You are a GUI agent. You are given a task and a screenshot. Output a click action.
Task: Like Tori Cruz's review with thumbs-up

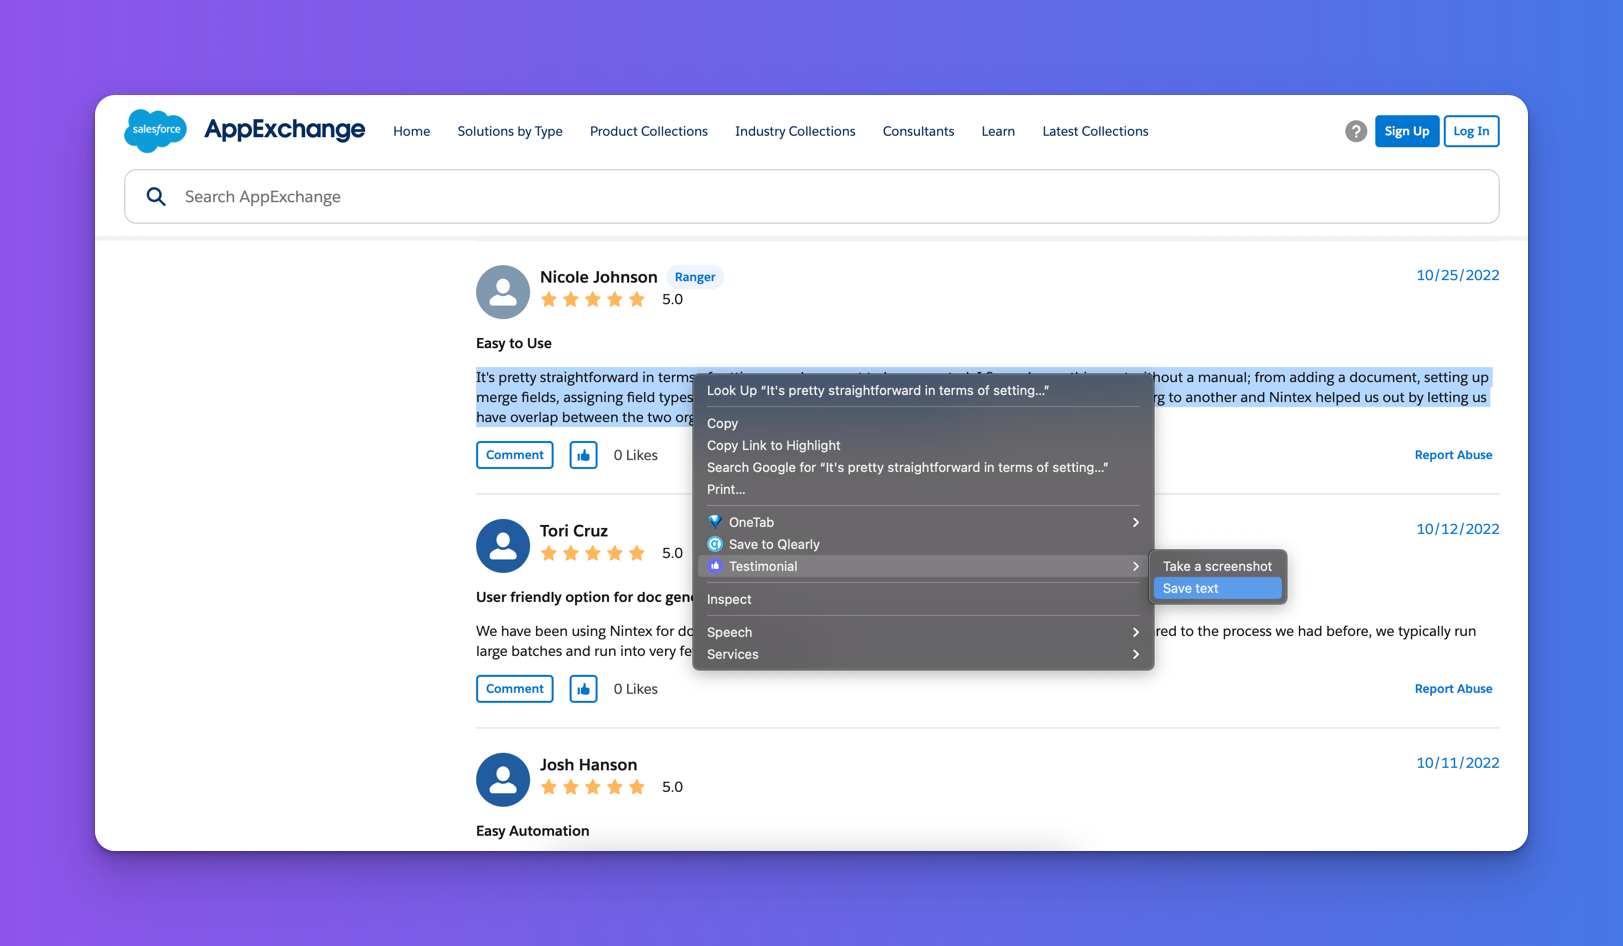point(584,689)
